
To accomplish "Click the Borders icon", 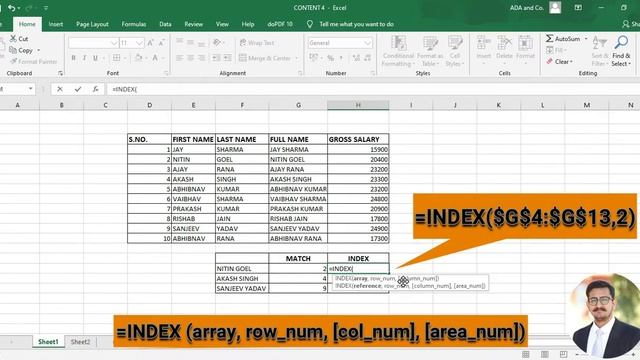I will tap(116, 58).
